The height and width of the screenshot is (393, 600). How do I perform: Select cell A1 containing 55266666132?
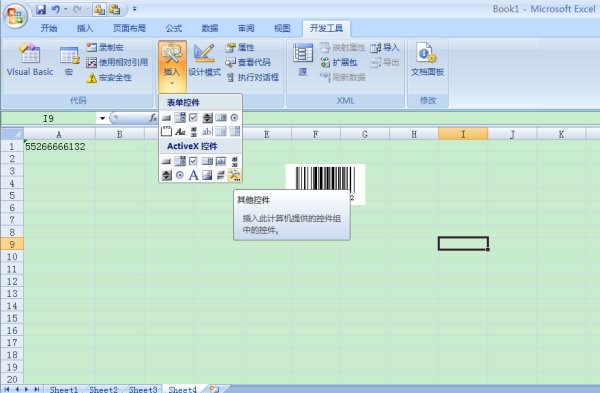tap(59, 146)
